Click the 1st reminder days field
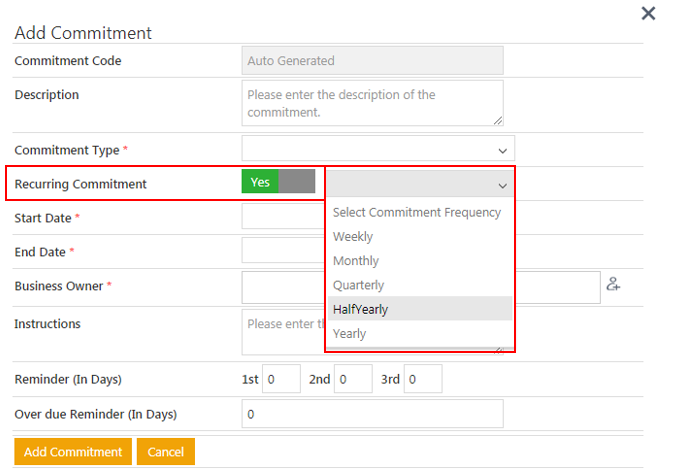 (281, 380)
